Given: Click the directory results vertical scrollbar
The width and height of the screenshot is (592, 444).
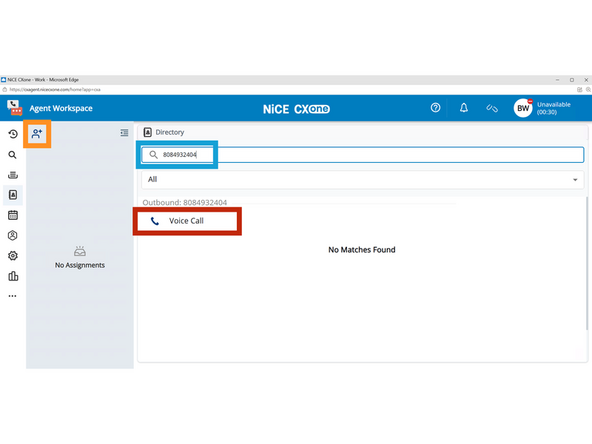Looking at the screenshot, I should pos(587,264).
